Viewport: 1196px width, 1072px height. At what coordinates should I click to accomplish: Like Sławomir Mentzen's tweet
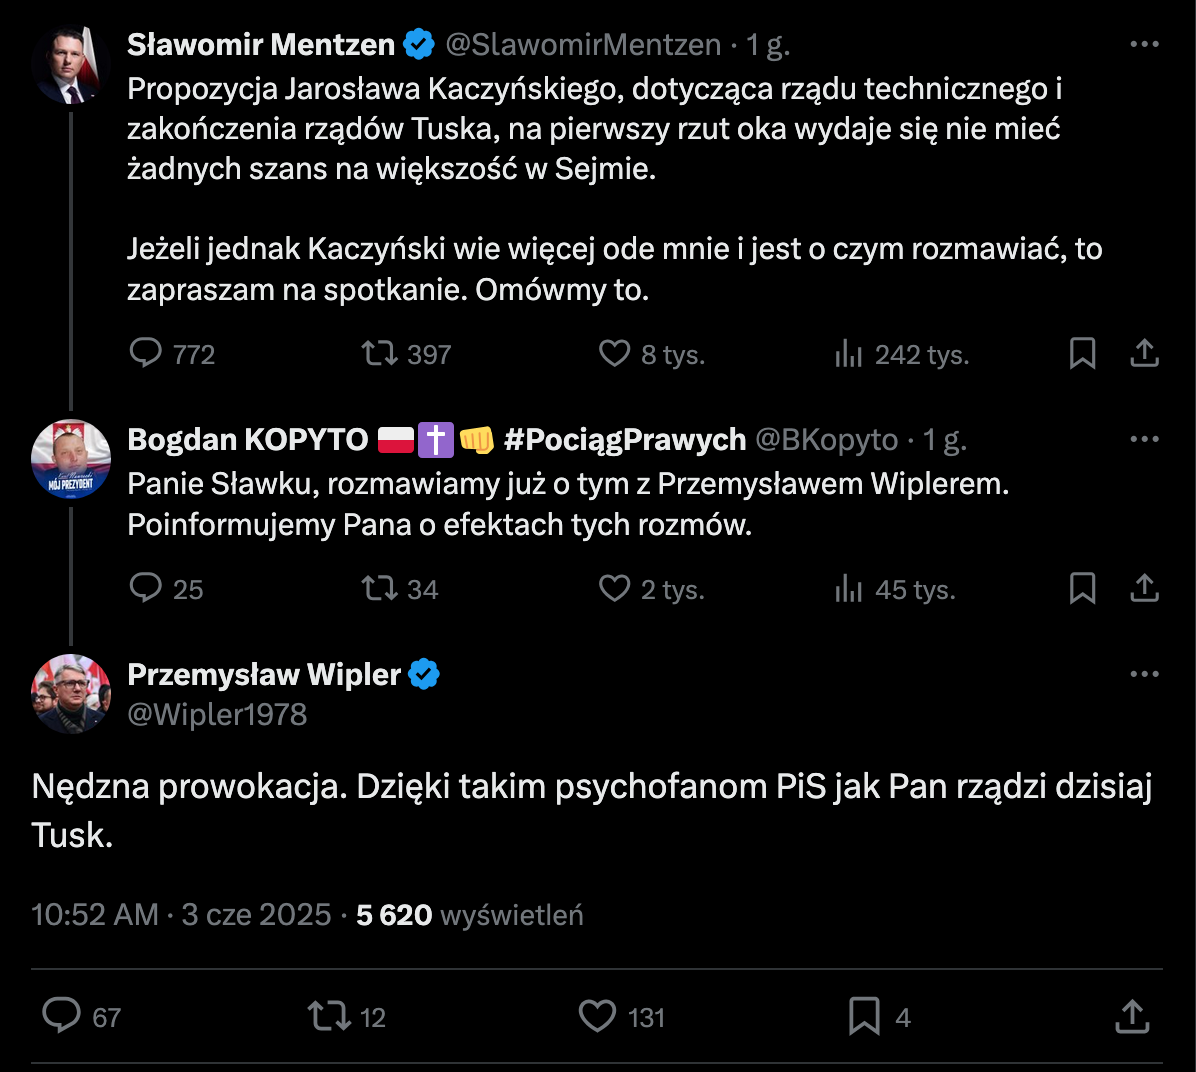point(614,354)
